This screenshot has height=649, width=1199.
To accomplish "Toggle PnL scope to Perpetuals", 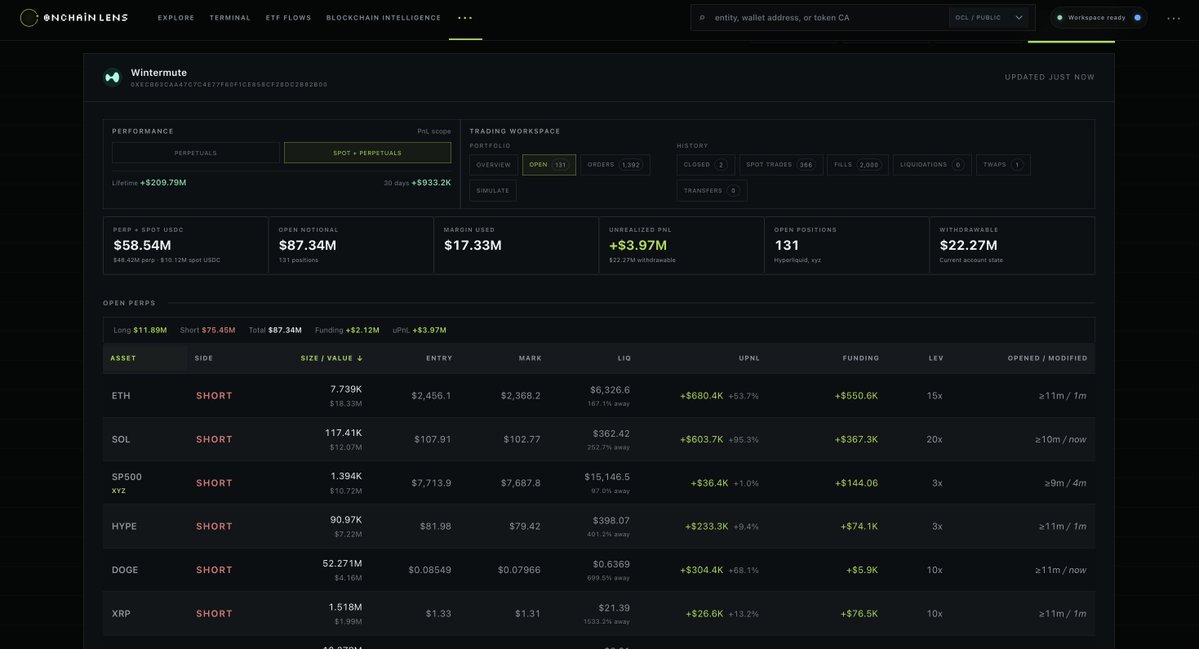I will pyautogui.click(x=196, y=153).
